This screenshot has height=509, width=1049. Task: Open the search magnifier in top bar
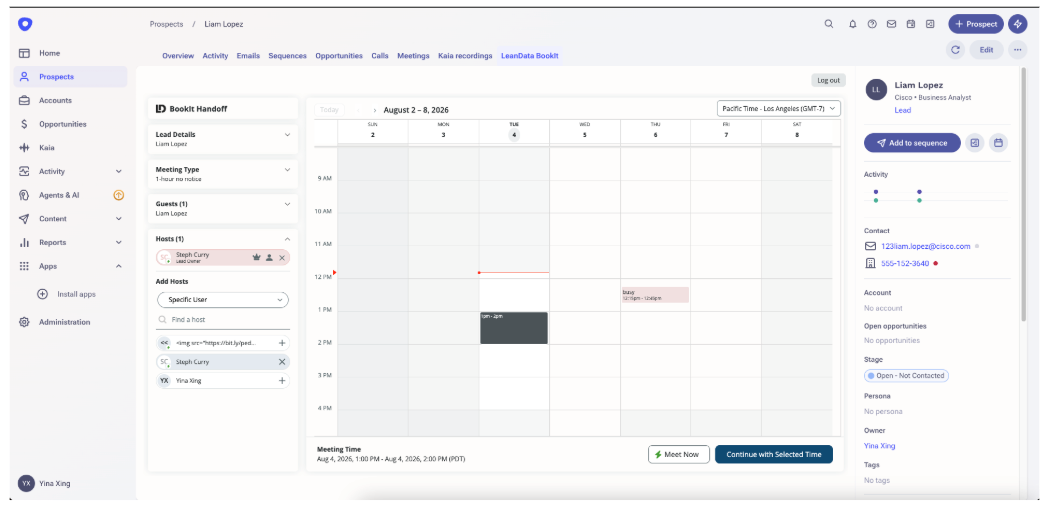pyautogui.click(x=829, y=24)
